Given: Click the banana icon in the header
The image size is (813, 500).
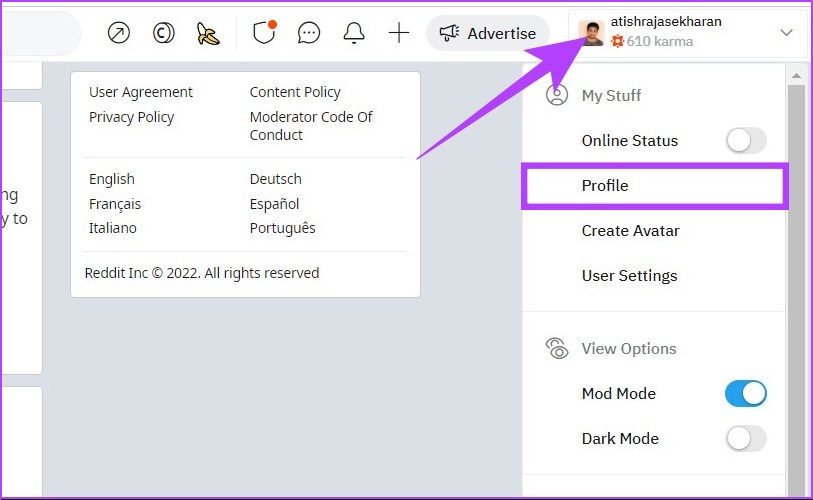Looking at the screenshot, I should tap(208, 34).
